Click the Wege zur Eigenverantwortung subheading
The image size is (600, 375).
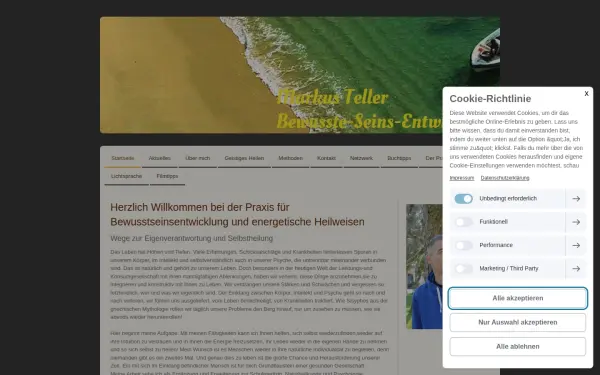click(x=192, y=238)
